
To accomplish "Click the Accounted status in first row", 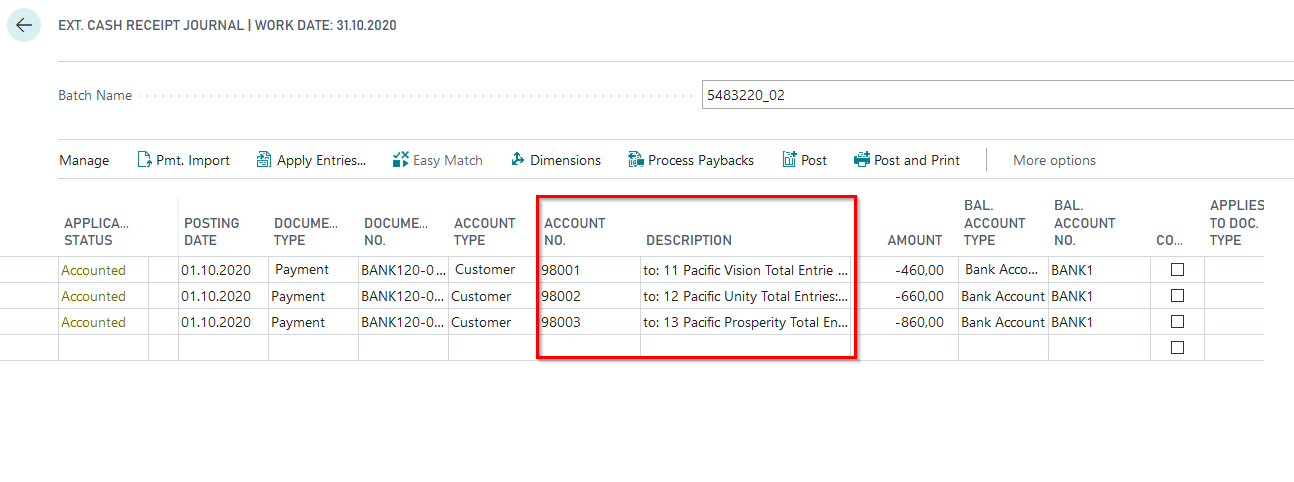I will pos(93,270).
